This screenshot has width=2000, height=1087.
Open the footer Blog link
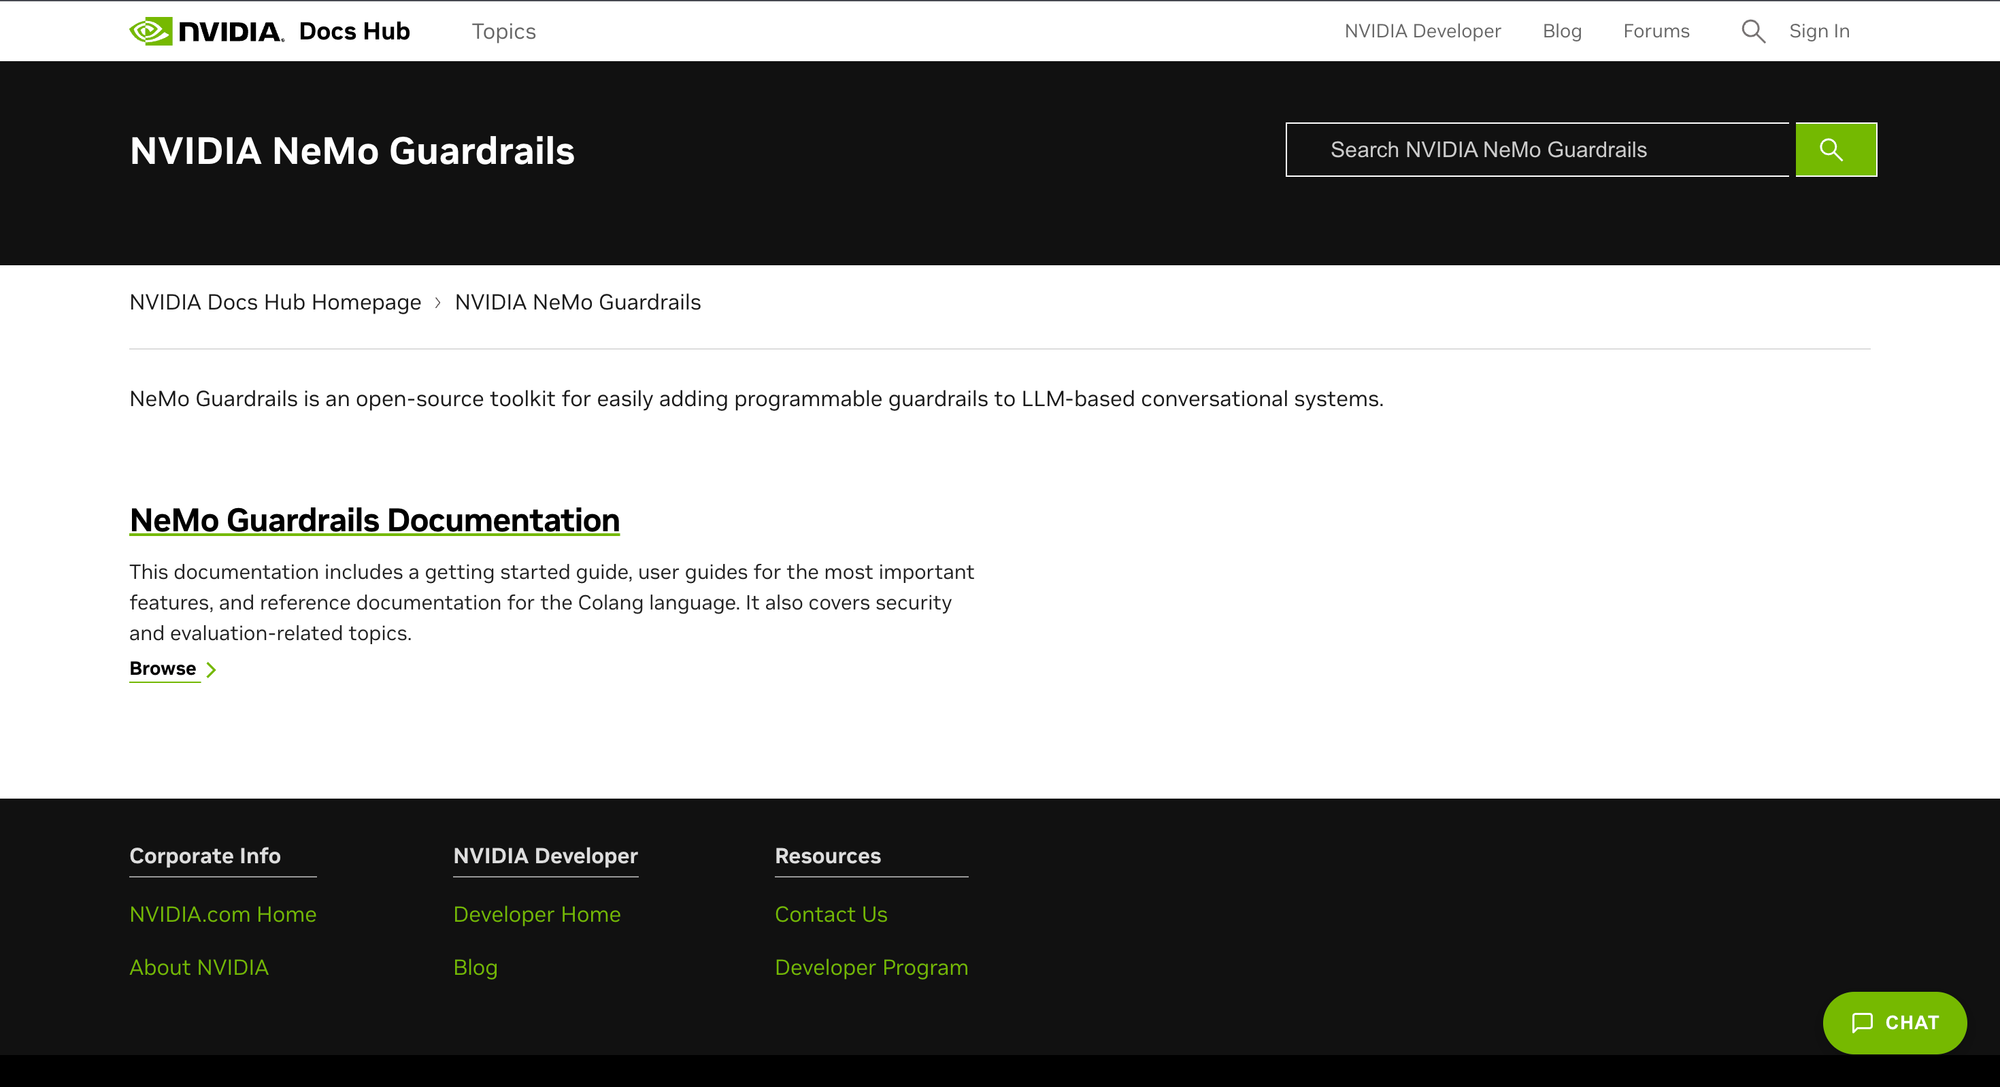pyautogui.click(x=475, y=967)
